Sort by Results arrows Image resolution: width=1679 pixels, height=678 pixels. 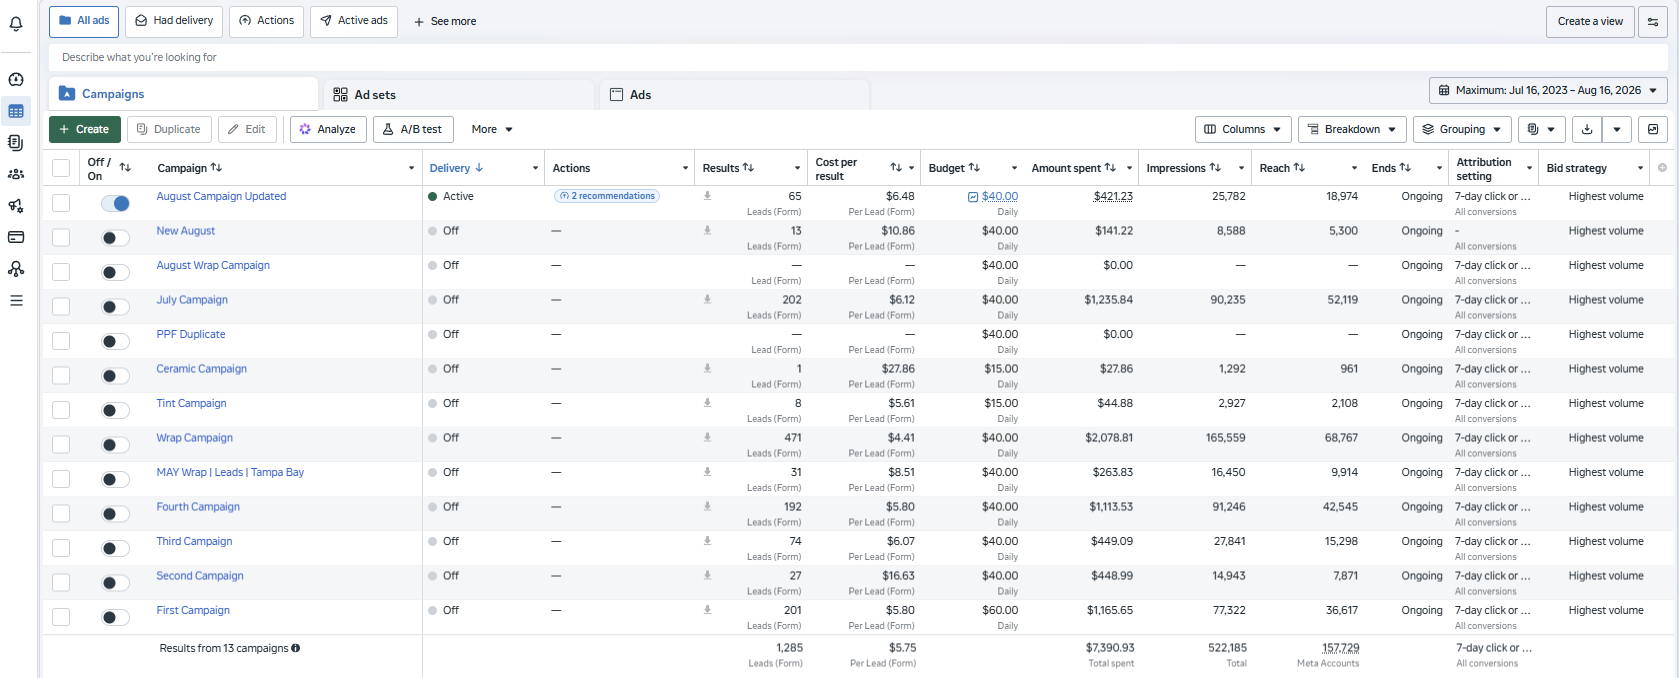[x=748, y=168]
